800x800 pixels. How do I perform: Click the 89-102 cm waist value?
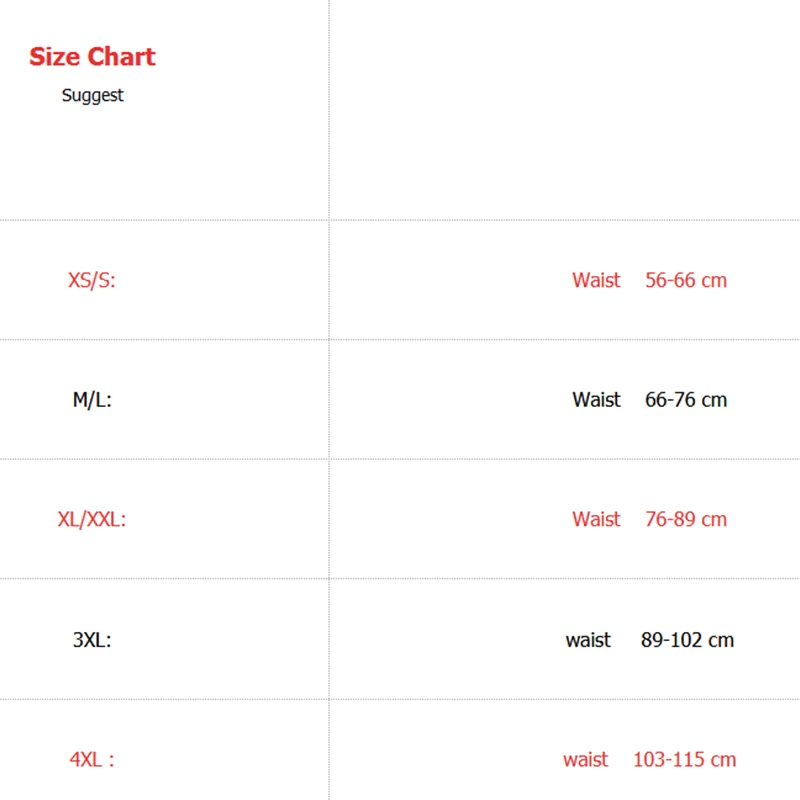[687, 640]
